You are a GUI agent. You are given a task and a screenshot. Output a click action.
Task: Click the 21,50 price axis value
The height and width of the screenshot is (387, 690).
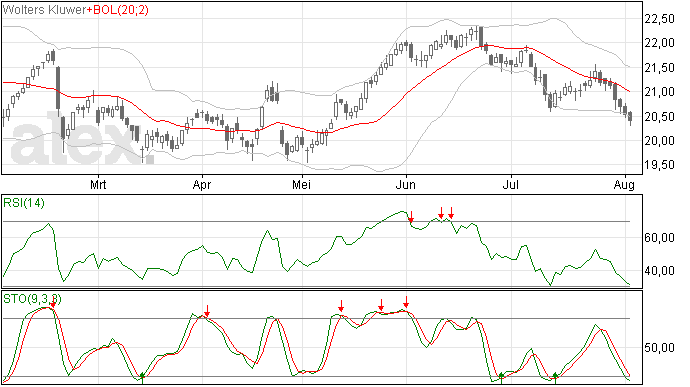tap(660, 68)
